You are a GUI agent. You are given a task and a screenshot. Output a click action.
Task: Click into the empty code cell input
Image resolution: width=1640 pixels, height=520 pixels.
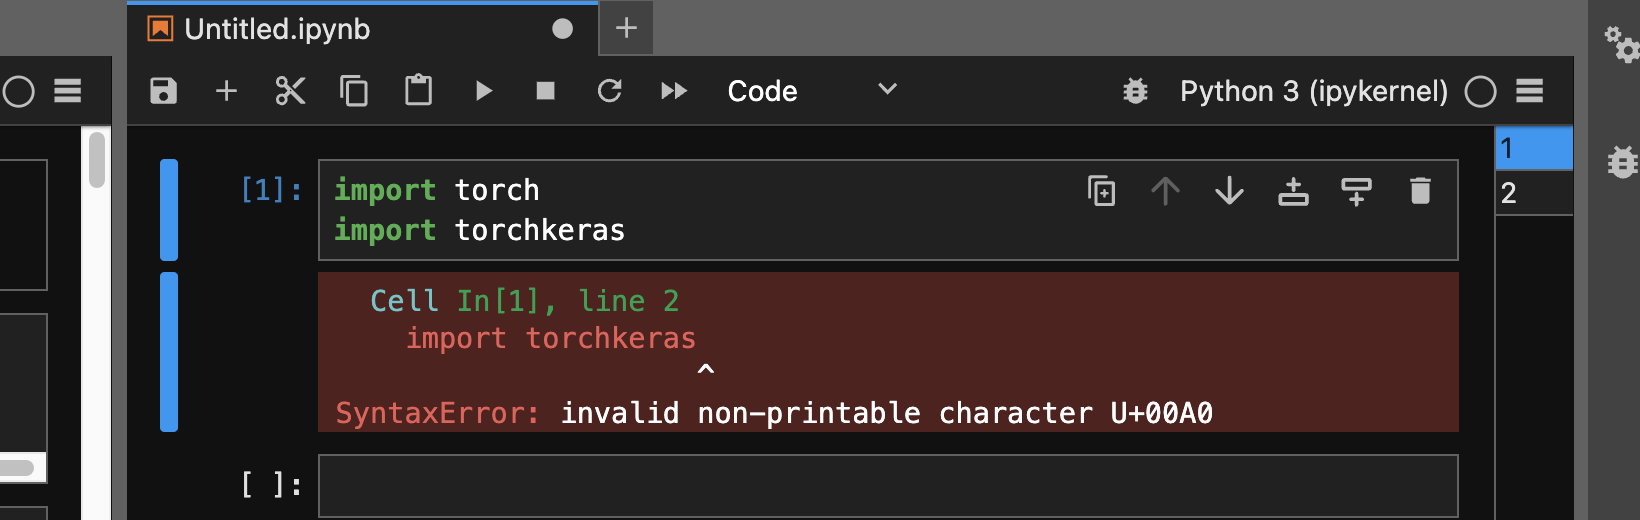(x=887, y=486)
